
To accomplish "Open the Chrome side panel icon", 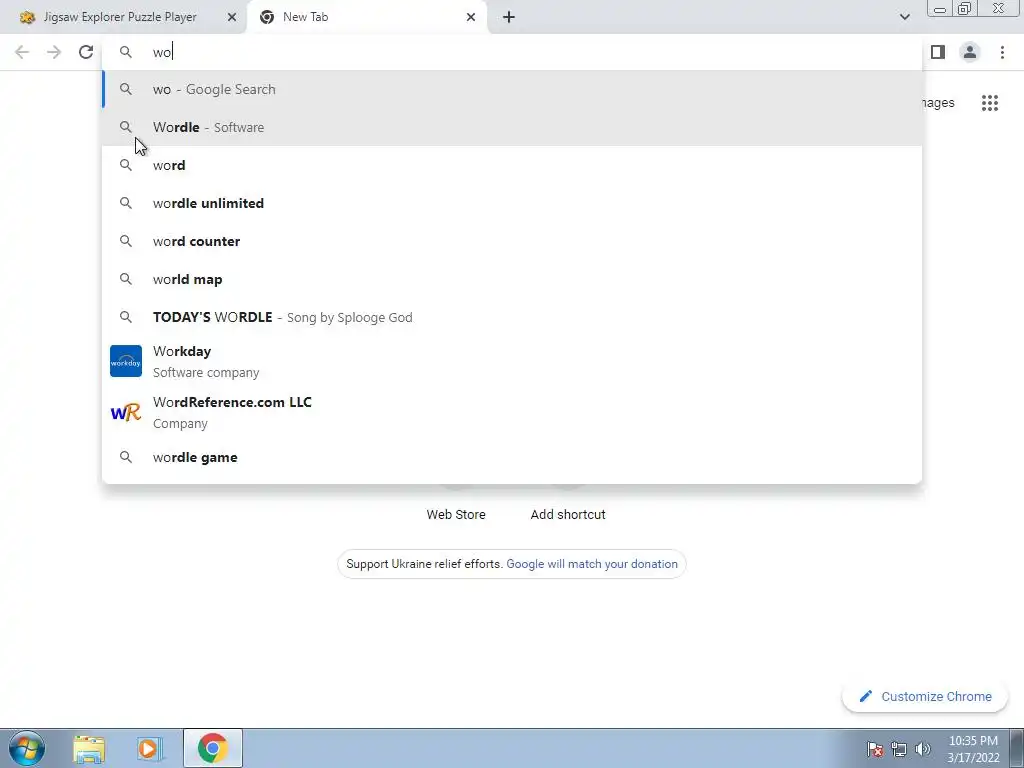I will [x=938, y=52].
